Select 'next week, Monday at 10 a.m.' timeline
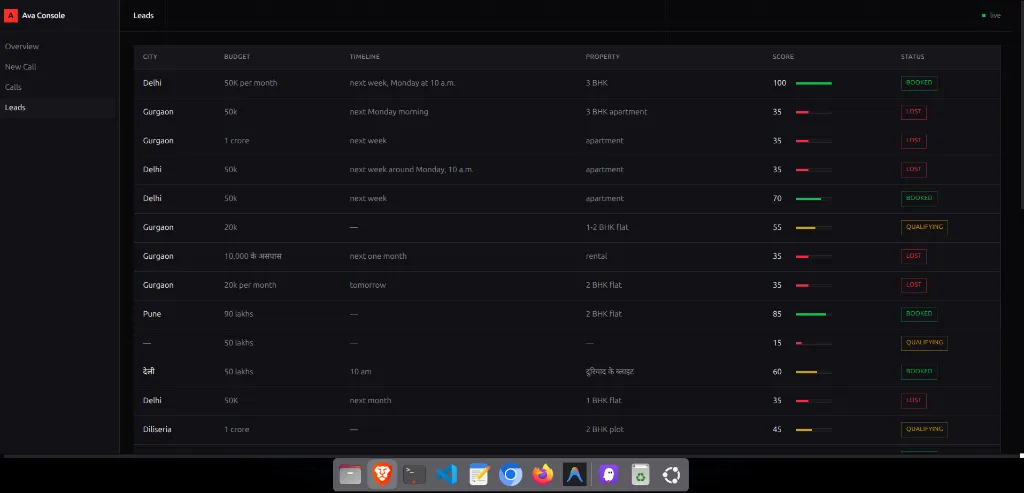The width and height of the screenshot is (1024, 493). tap(402, 83)
